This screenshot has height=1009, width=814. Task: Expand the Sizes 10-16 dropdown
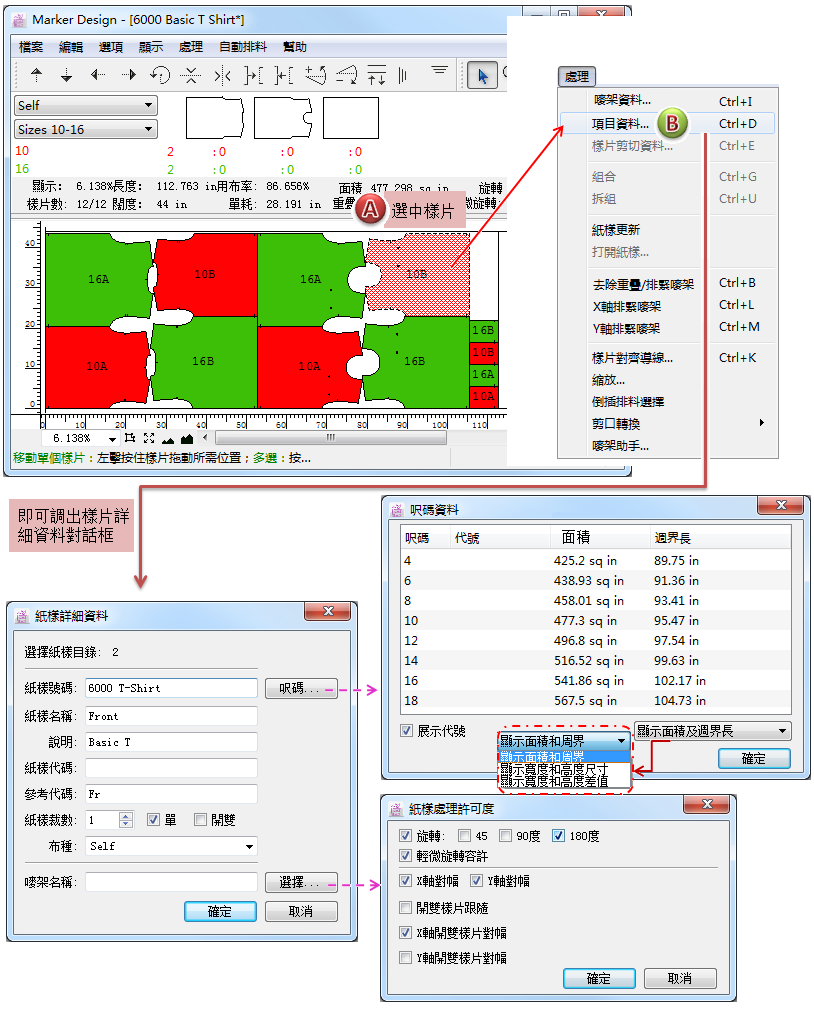coord(86,129)
